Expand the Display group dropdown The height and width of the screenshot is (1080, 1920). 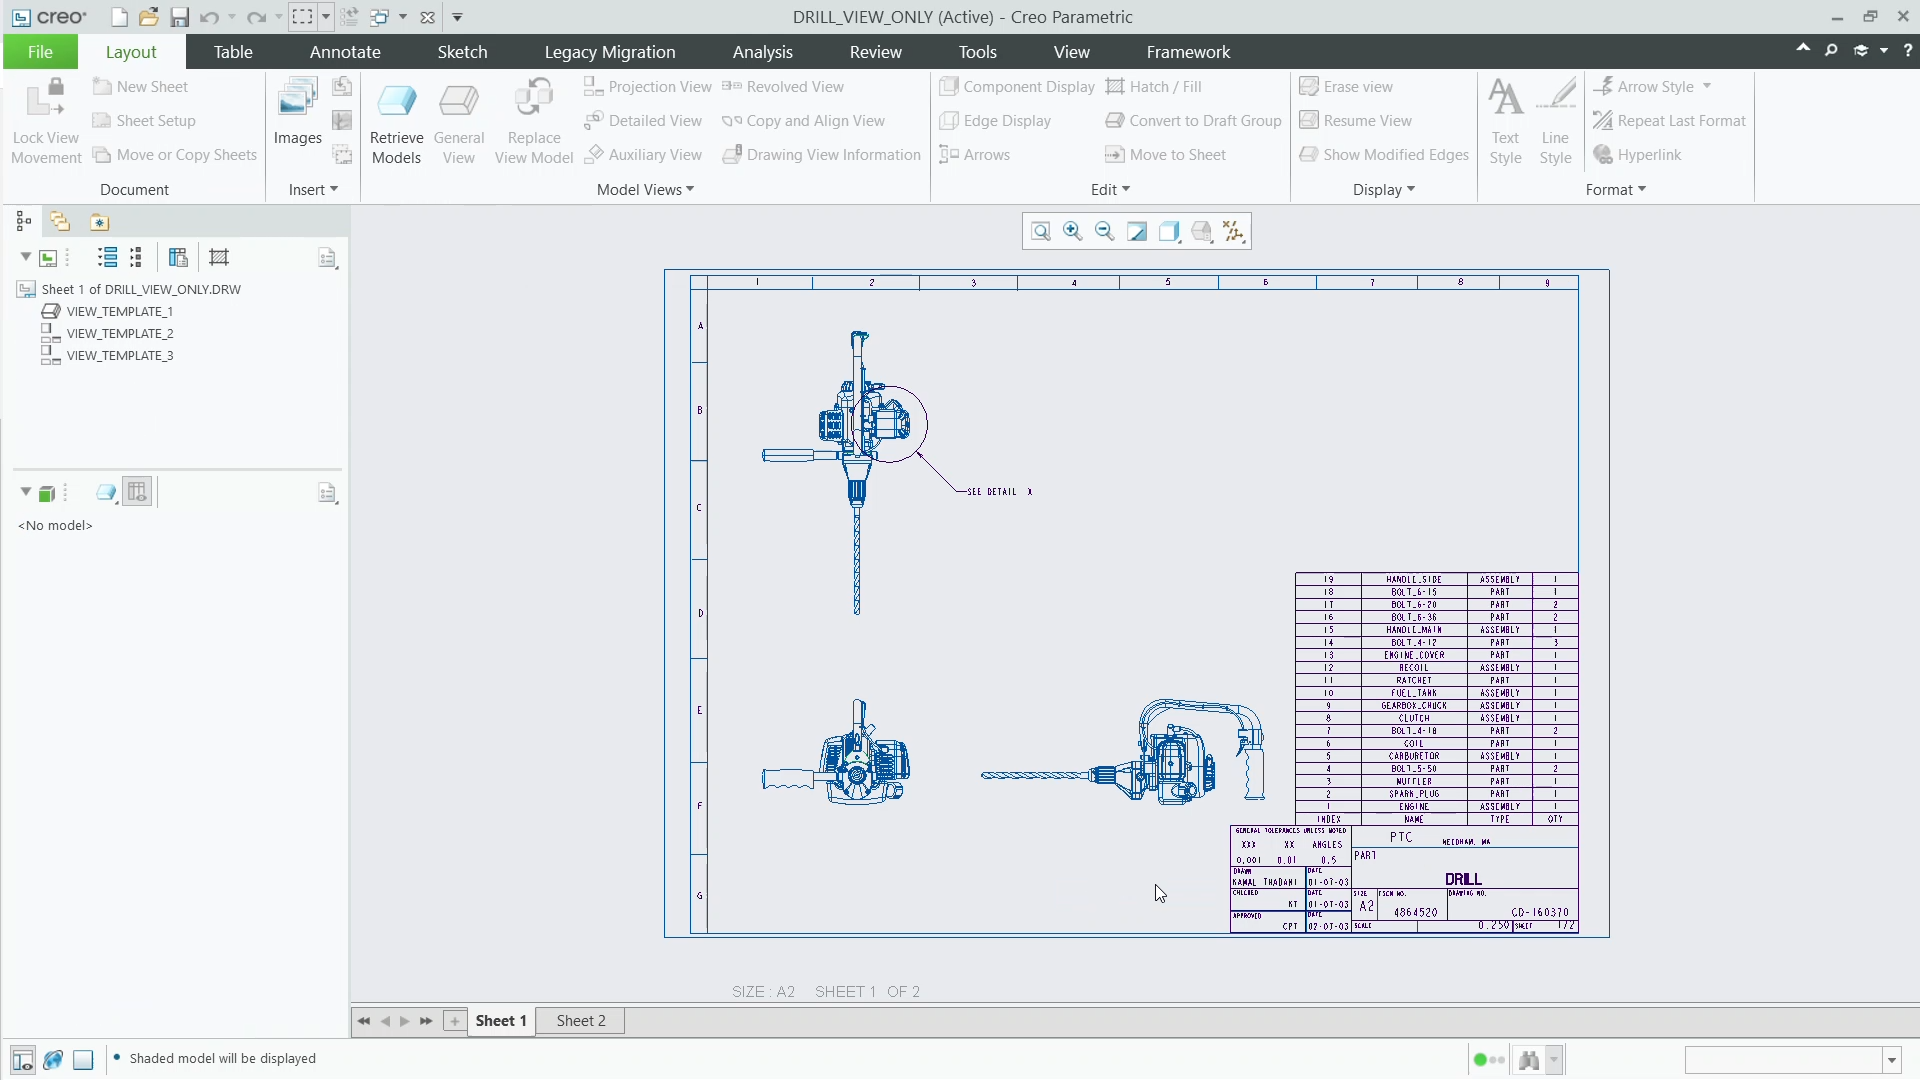click(1384, 190)
